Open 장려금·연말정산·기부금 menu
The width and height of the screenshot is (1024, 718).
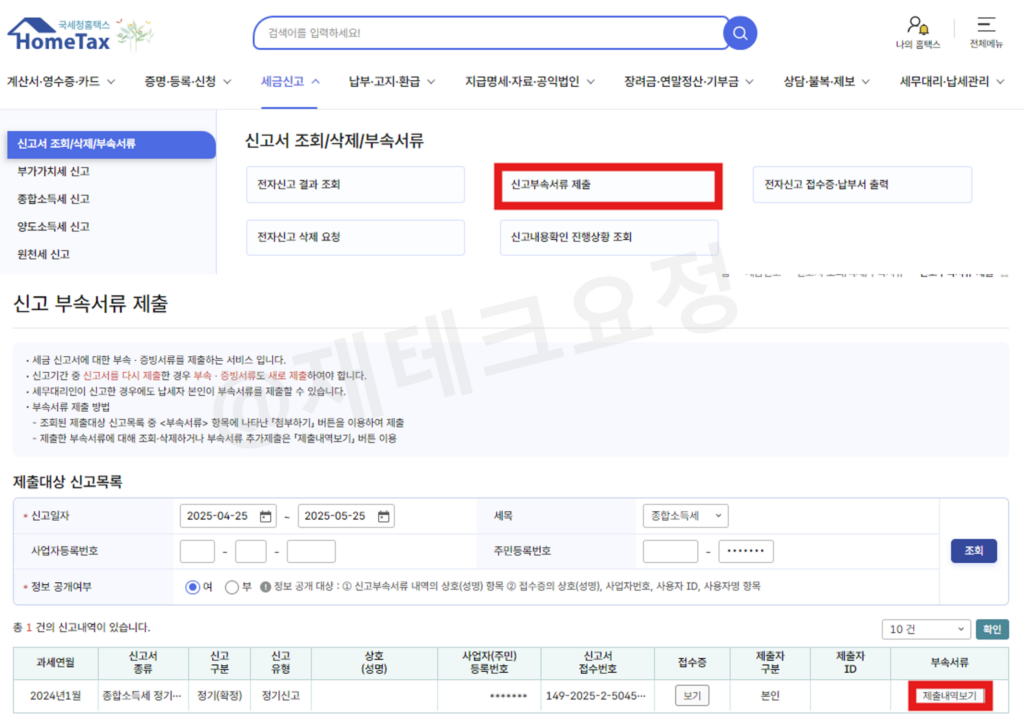[681, 82]
